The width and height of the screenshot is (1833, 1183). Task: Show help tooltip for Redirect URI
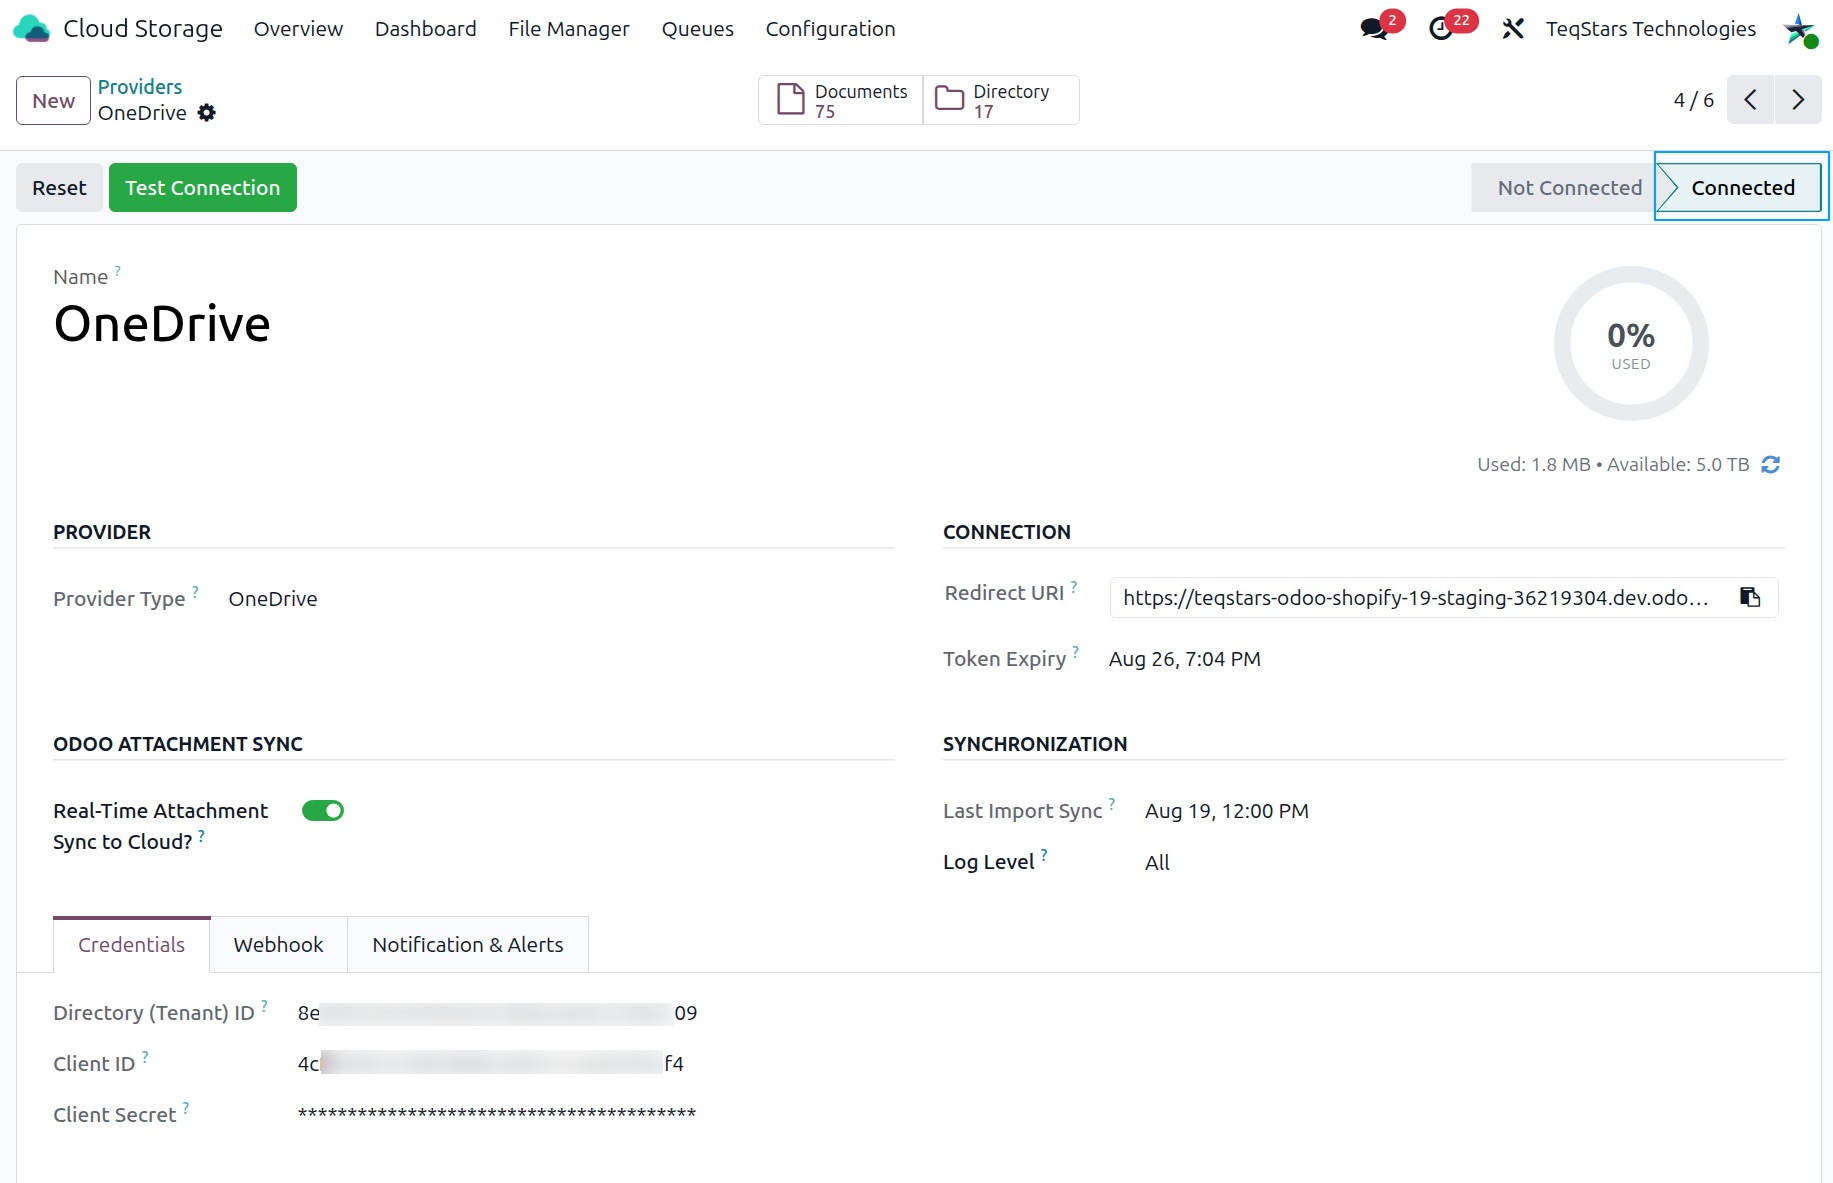coord(1074,587)
